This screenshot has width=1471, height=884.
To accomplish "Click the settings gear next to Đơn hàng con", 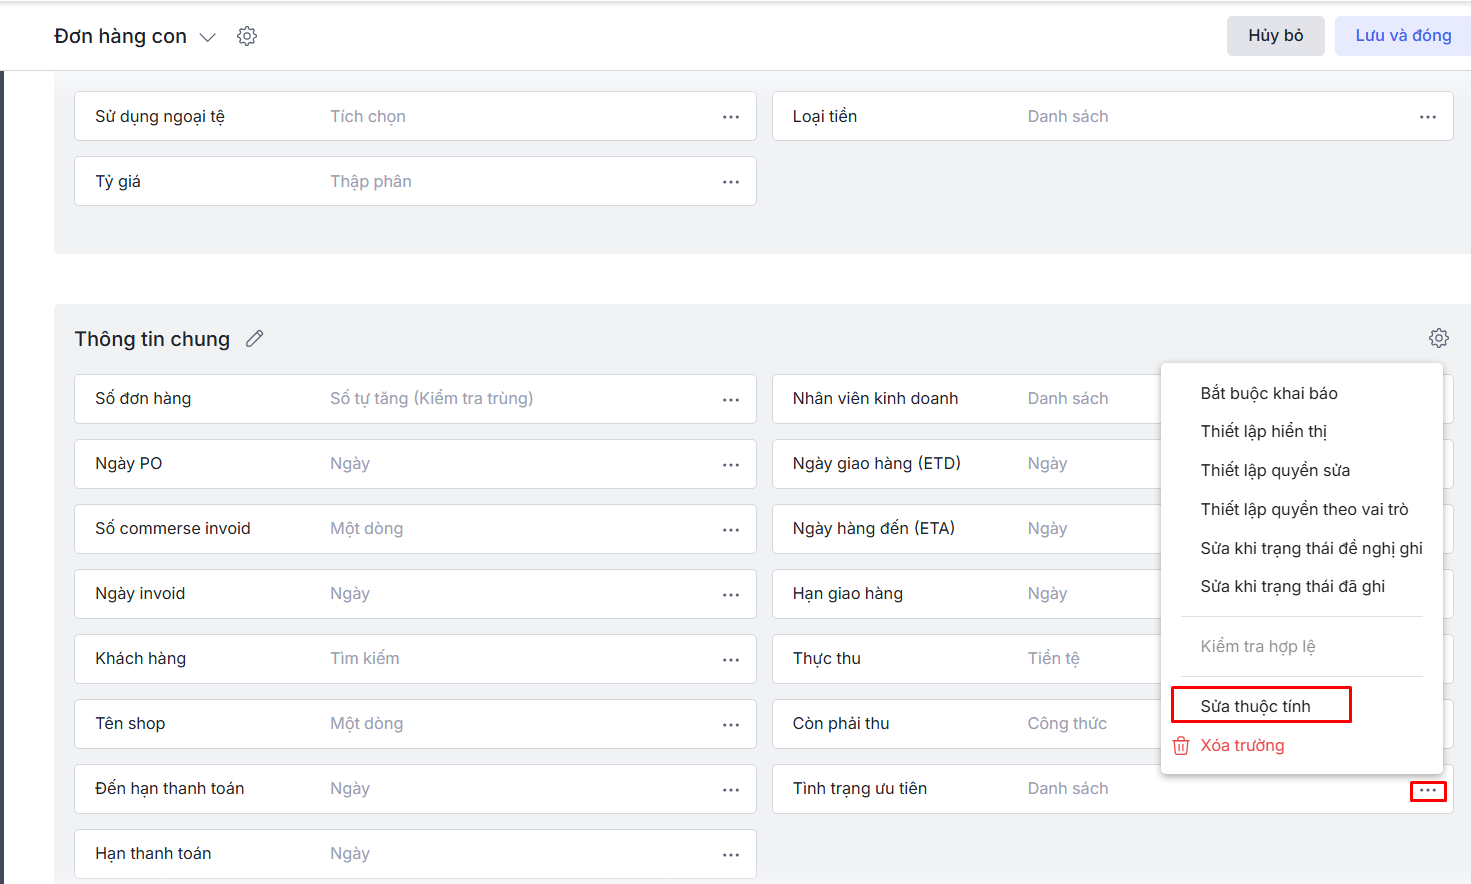I will tap(247, 36).
